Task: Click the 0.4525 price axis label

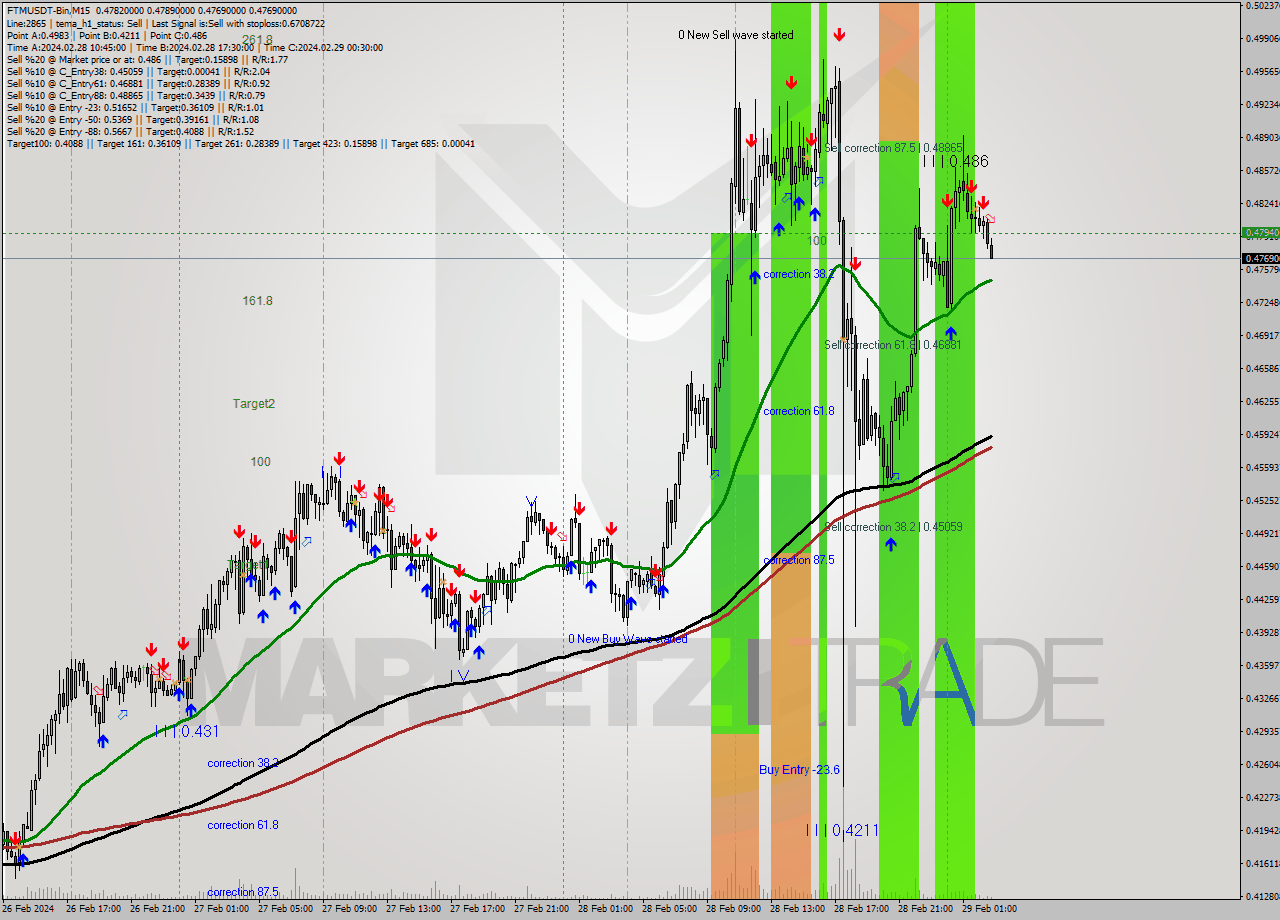Action: 1262,500
